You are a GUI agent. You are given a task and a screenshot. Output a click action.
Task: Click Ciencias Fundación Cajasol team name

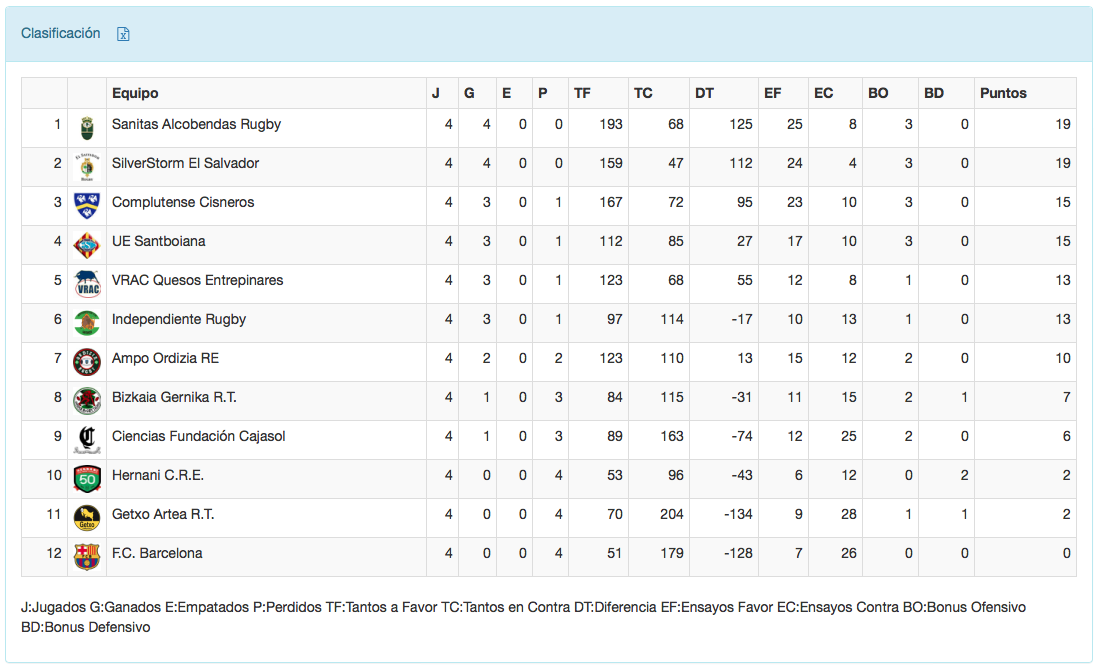tap(199, 436)
